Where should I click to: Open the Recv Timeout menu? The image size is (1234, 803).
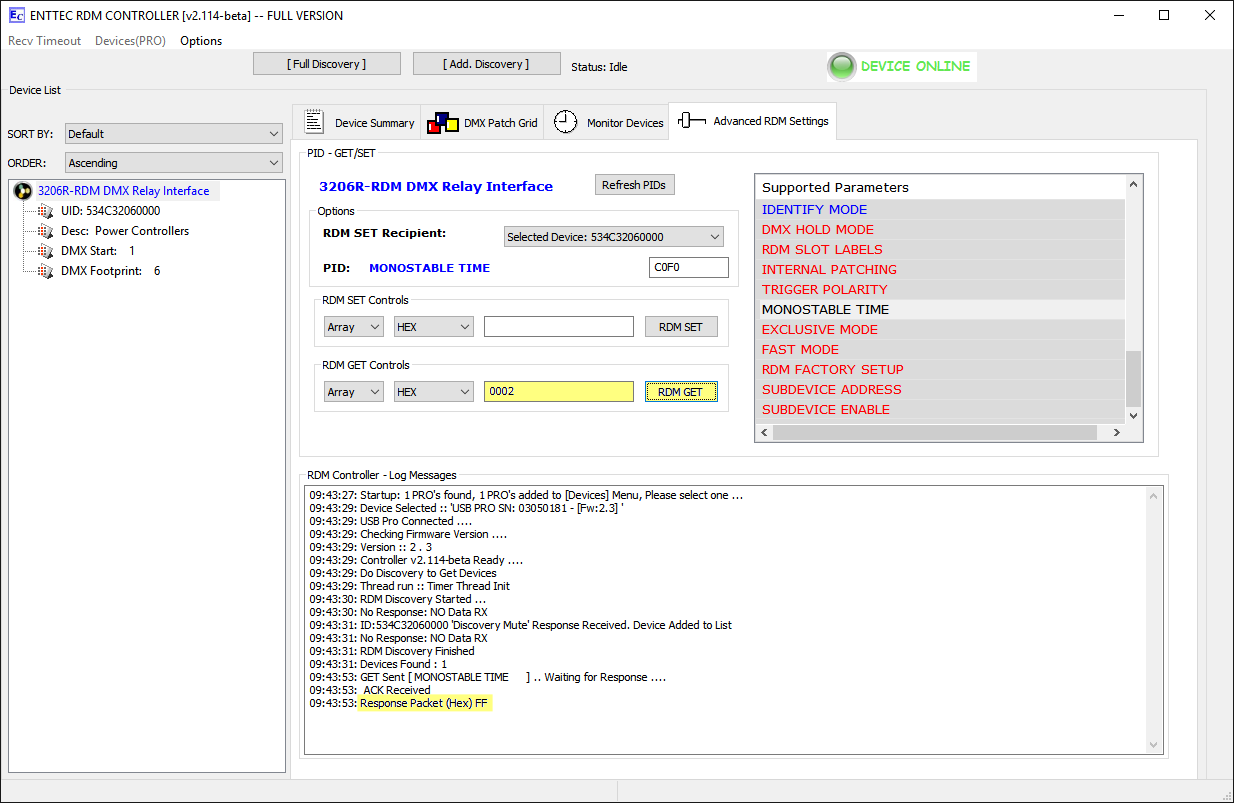pyautogui.click(x=45, y=41)
